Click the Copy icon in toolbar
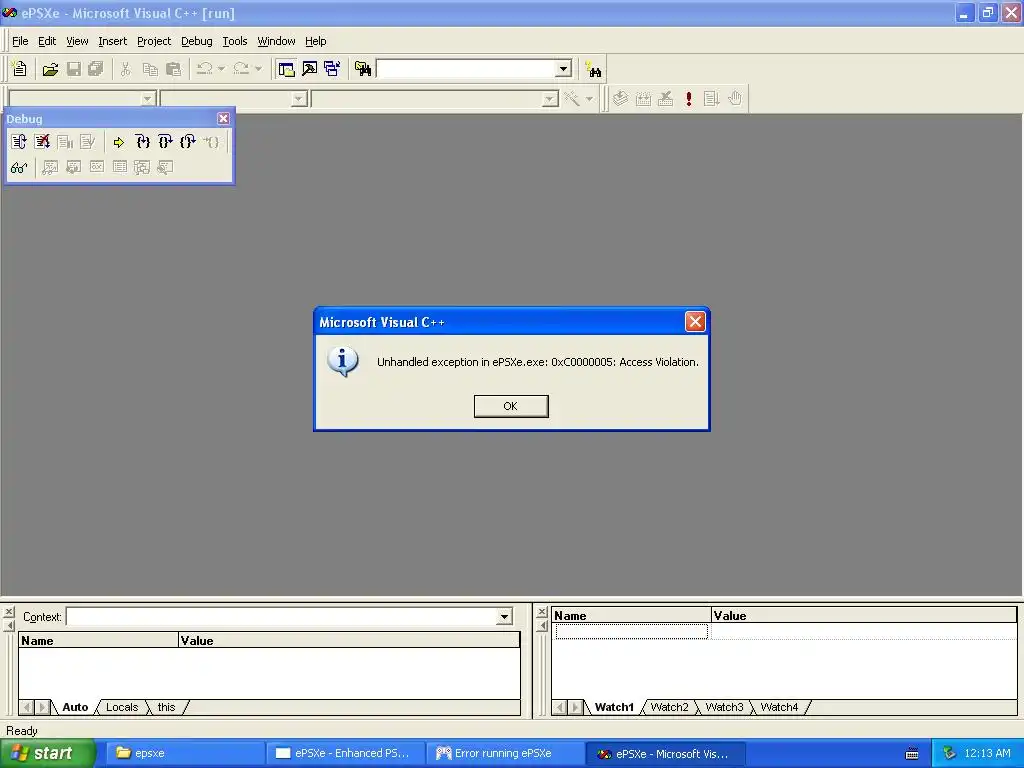 pos(150,69)
